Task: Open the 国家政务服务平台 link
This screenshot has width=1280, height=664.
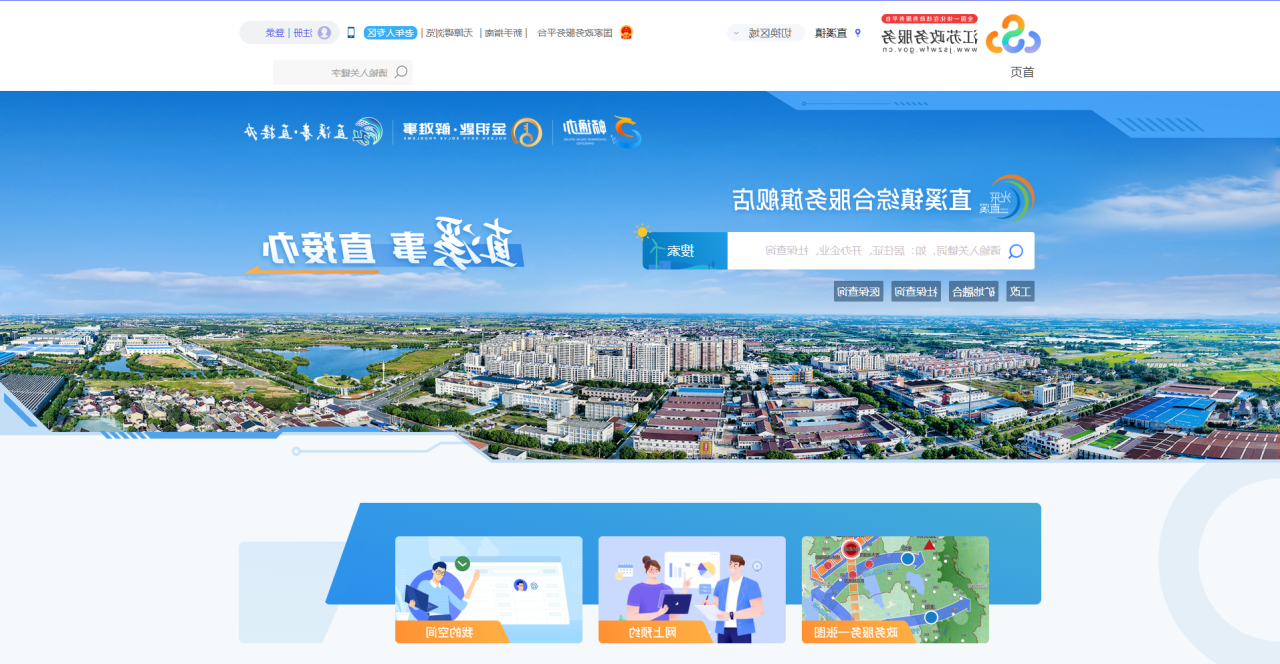Action: (x=575, y=33)
